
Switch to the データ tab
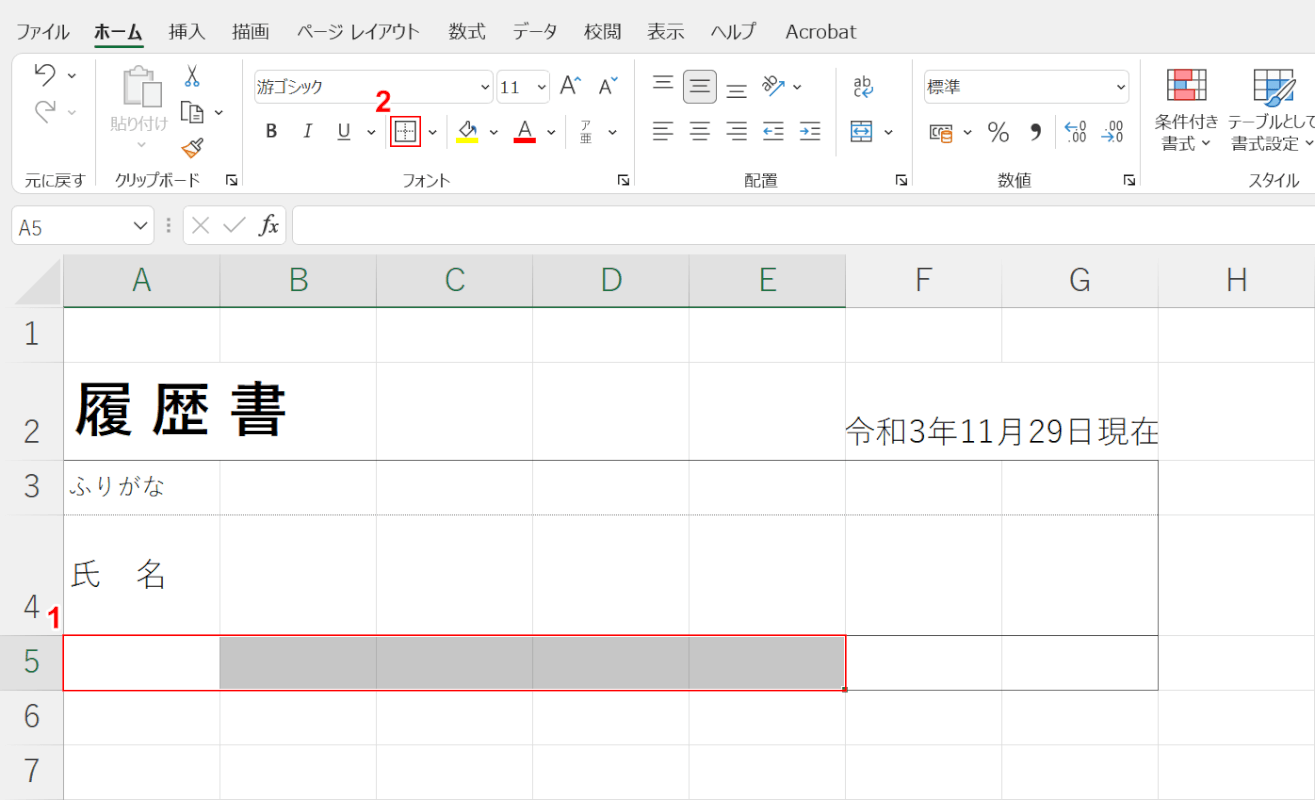[x=535, y=32]
